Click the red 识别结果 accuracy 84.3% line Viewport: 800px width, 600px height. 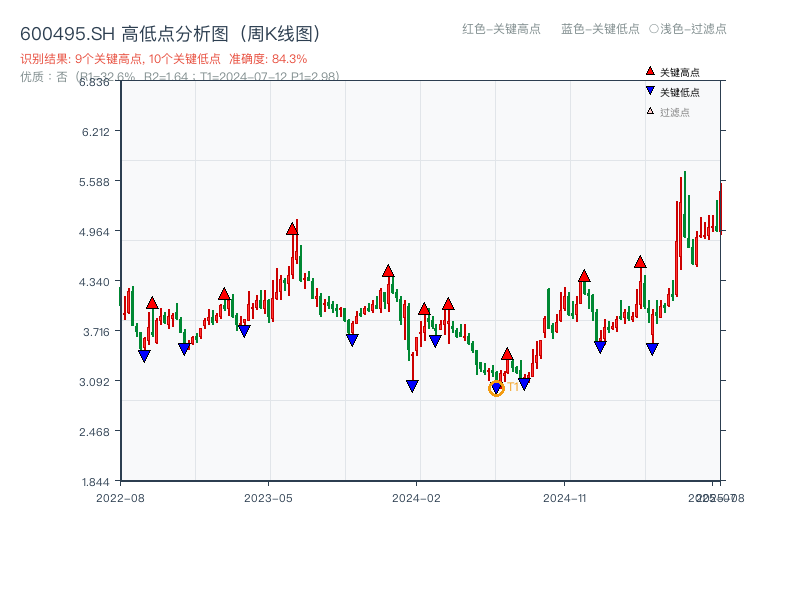164,59
